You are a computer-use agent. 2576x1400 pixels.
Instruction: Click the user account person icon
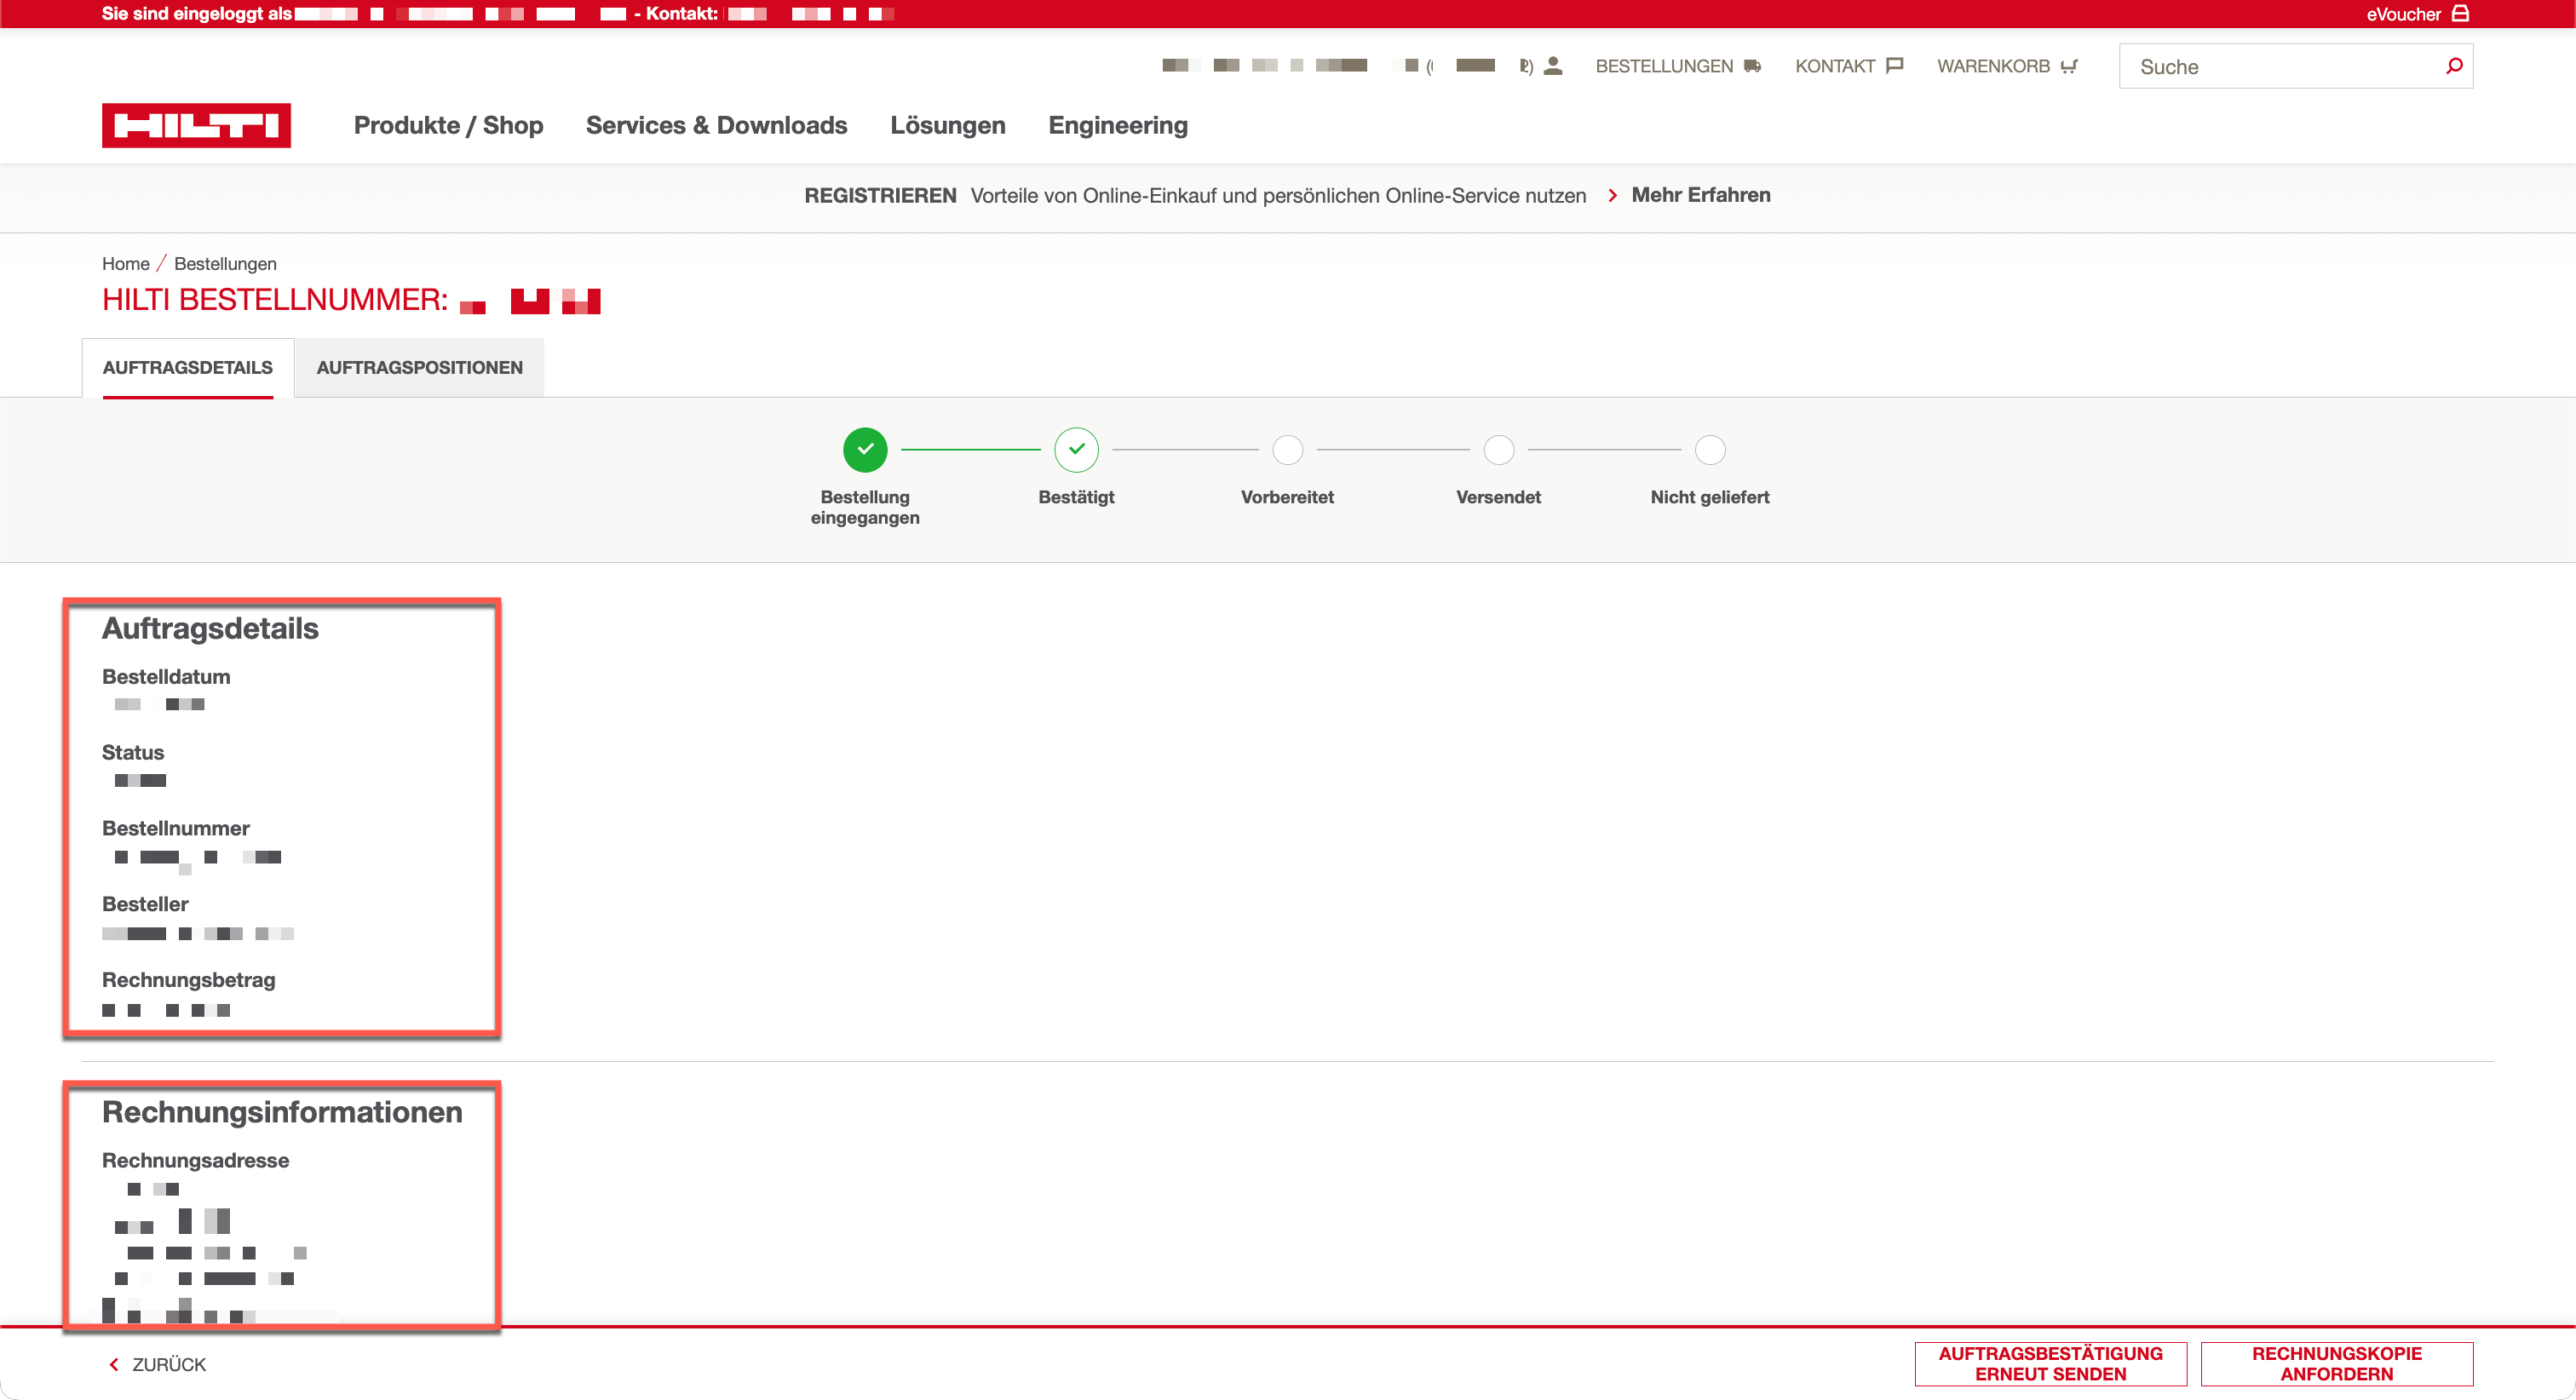tap(1553, 66)
